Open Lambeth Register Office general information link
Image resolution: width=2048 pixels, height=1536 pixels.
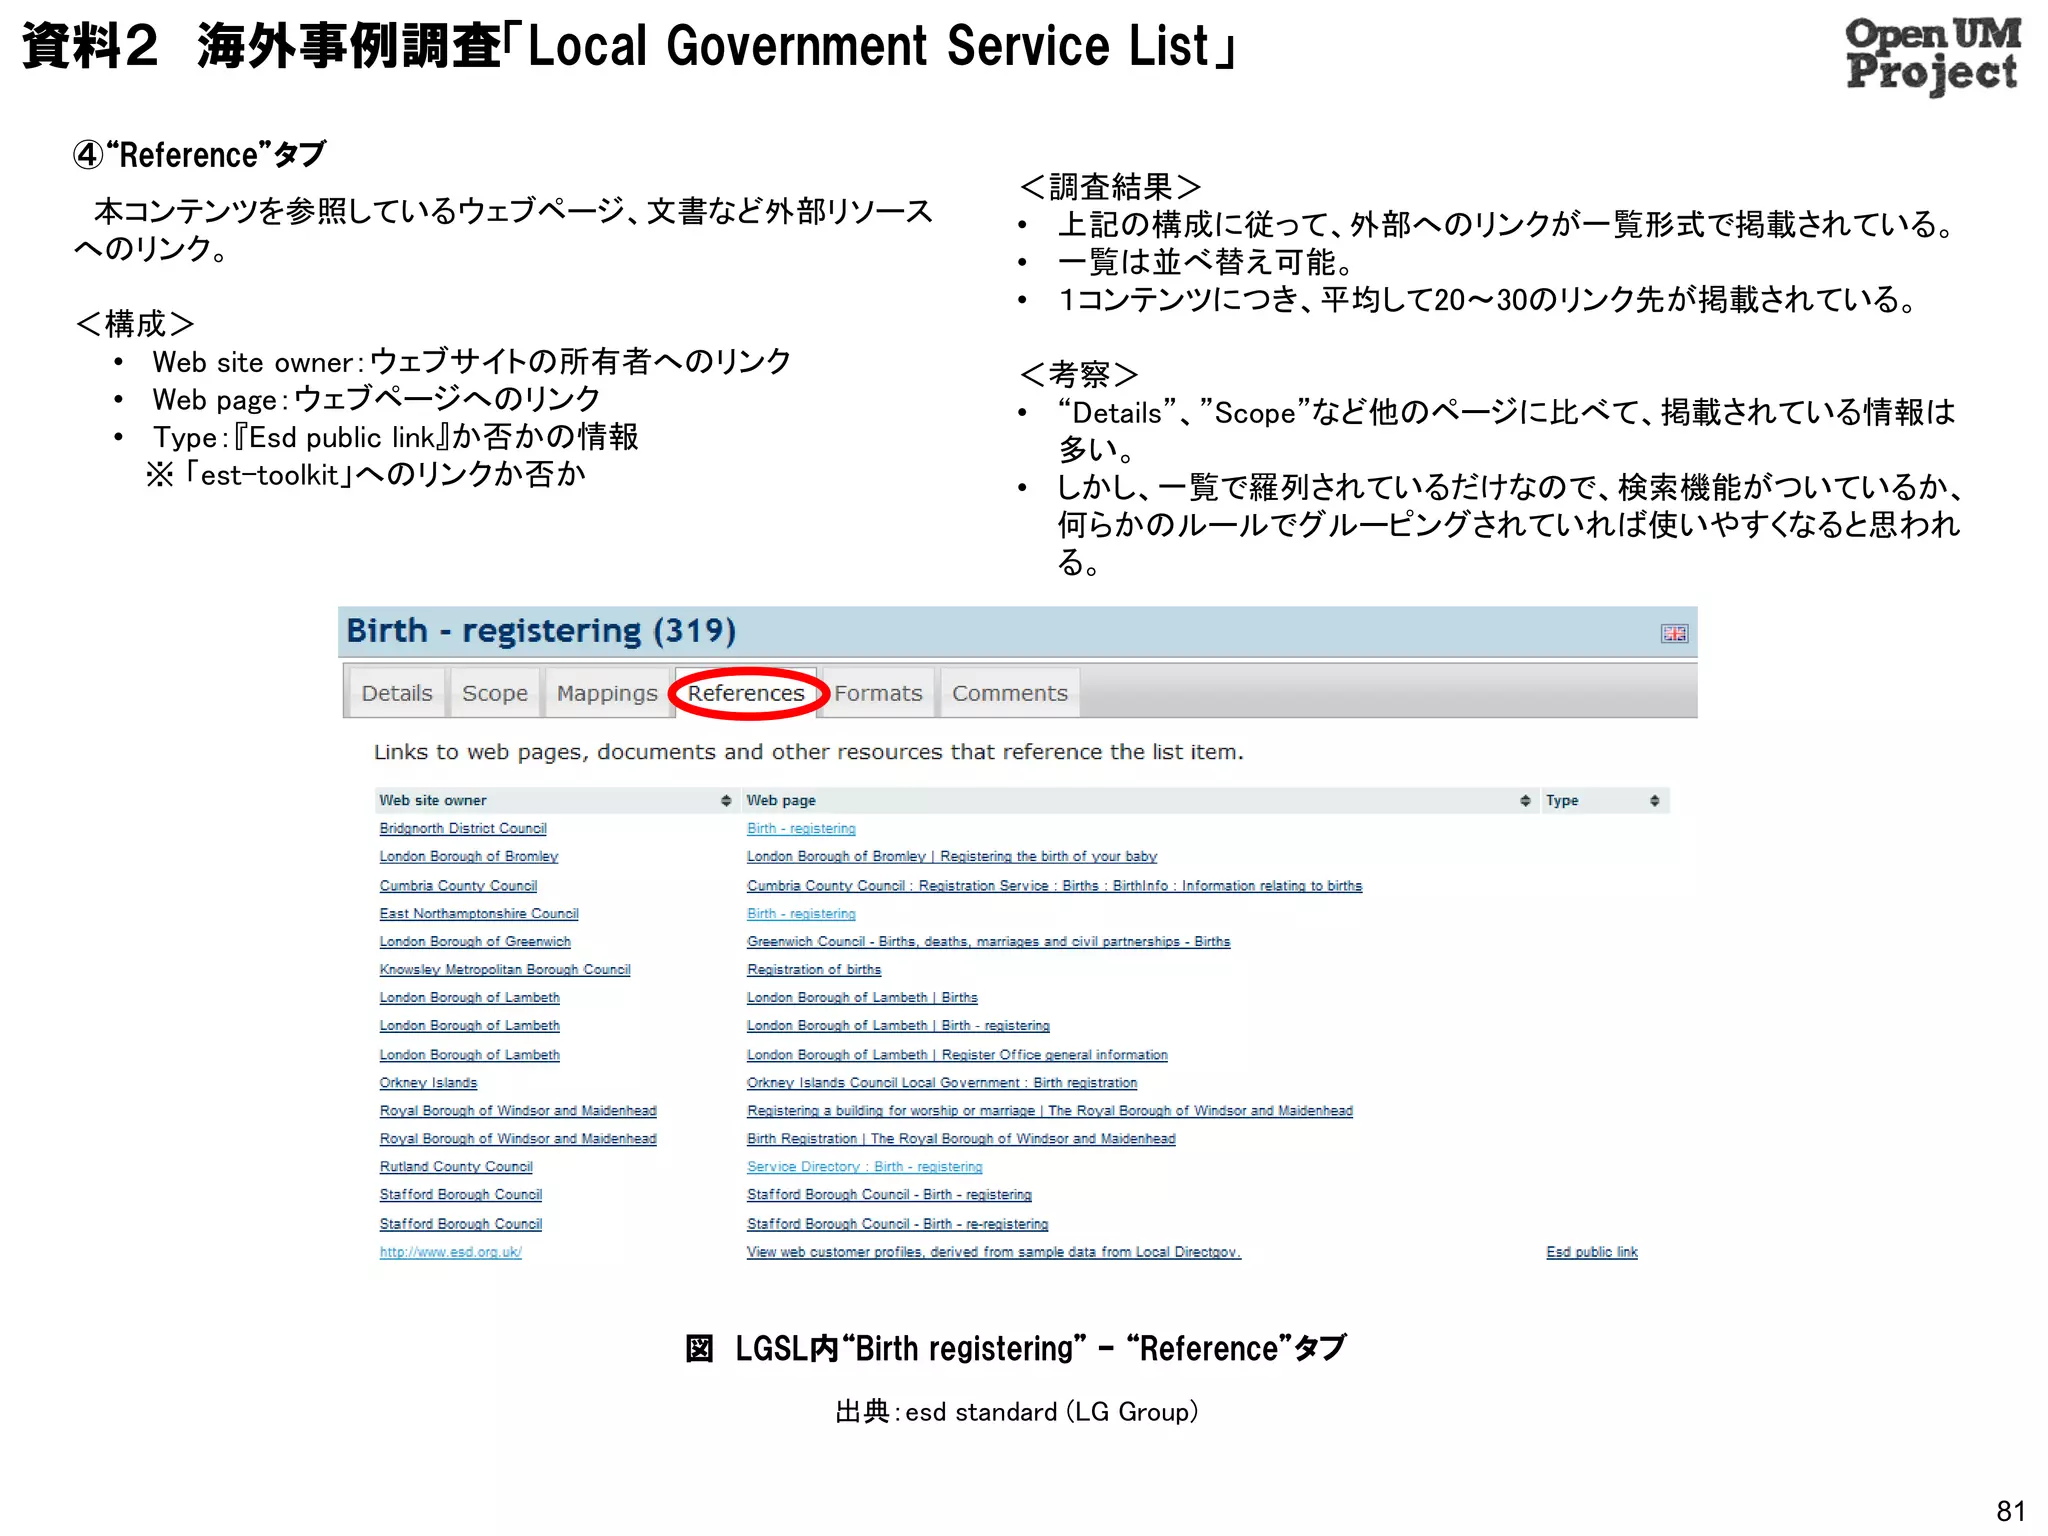point(957,1054)
